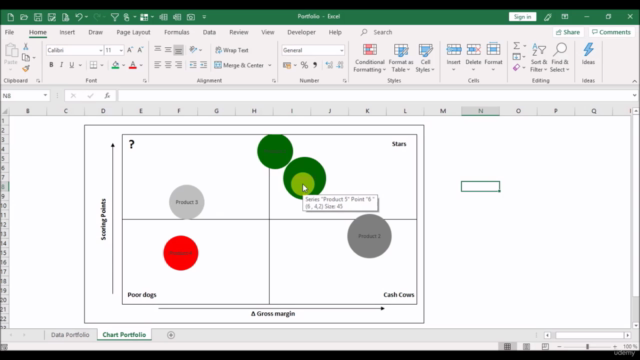
Task: Center text horizontally in the cell
Action: pyautogui.click(x=168, y=65)
